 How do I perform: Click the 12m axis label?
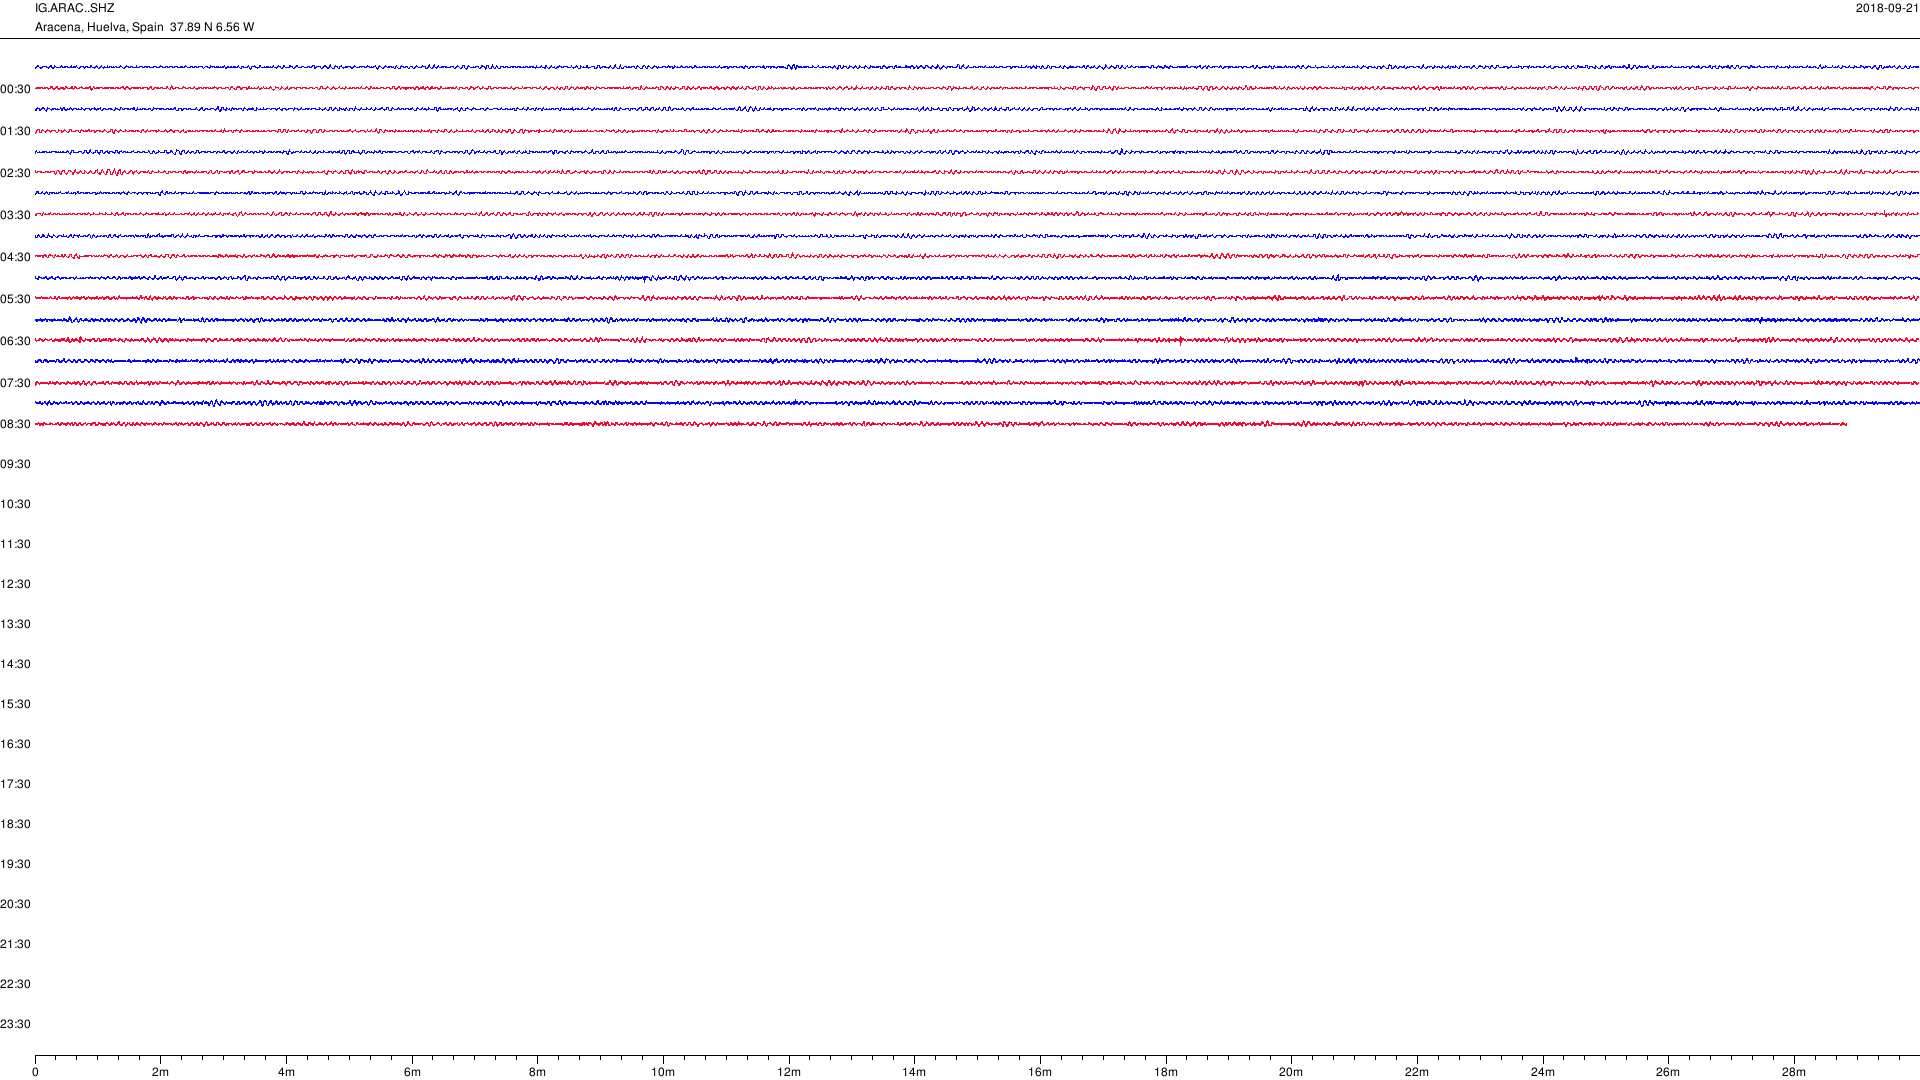(x=789, y=1072)
